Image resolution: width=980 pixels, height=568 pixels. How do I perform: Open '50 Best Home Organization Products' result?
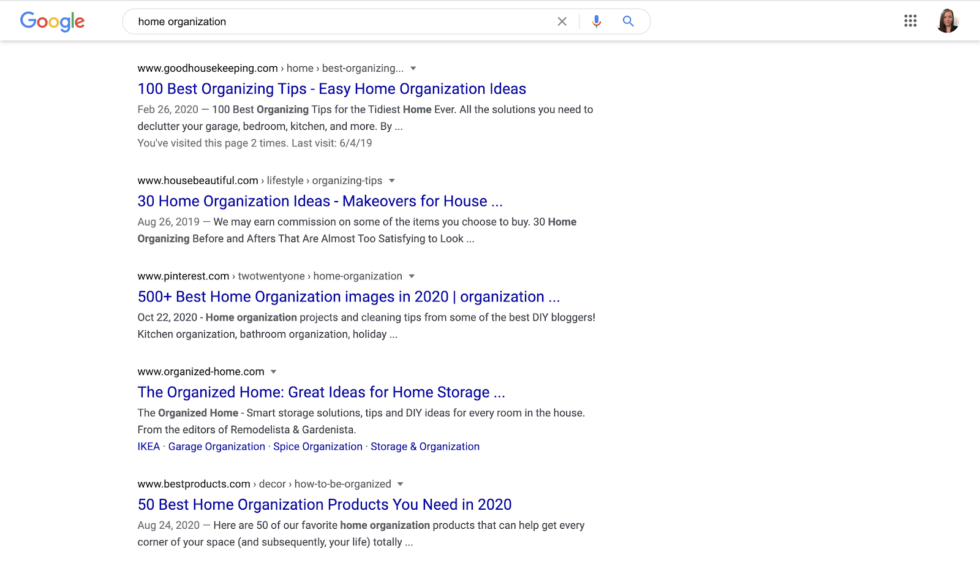[x=324, y=505]
